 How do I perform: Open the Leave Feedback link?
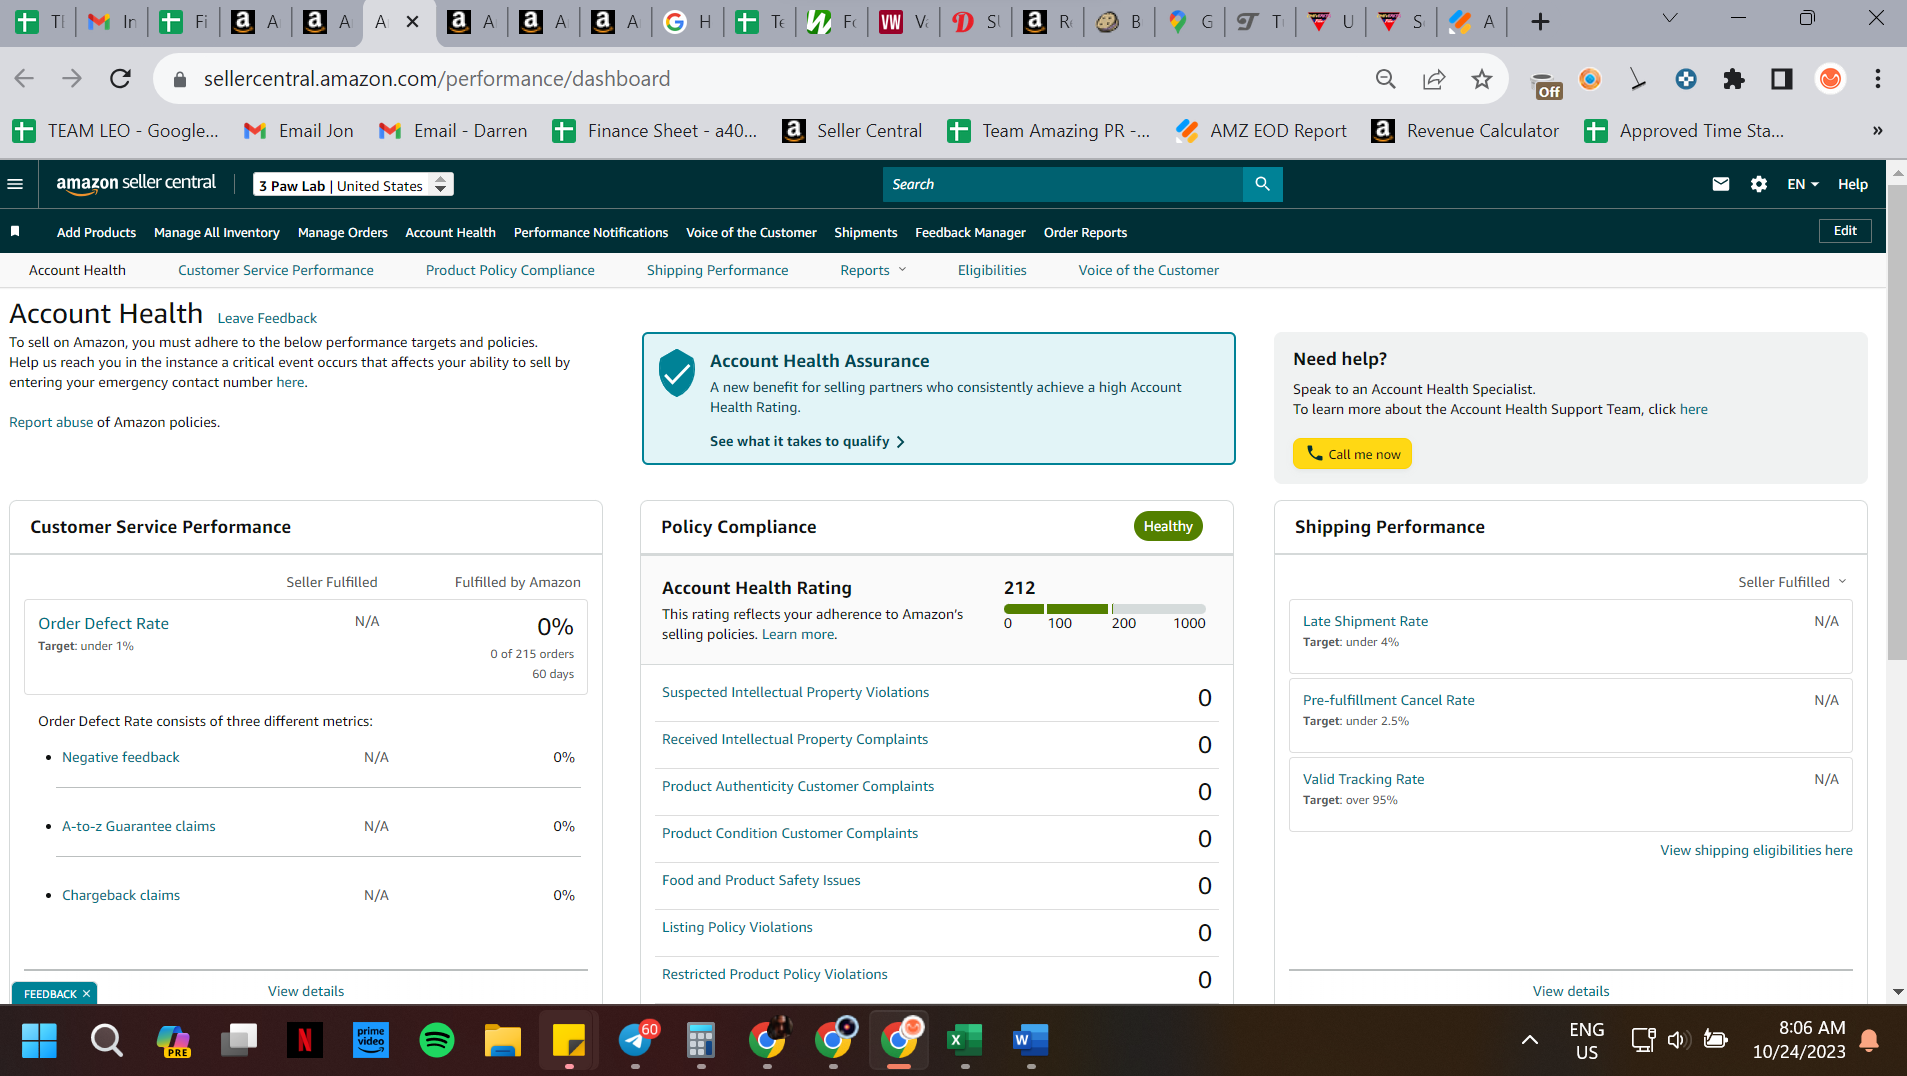point(267,318)
